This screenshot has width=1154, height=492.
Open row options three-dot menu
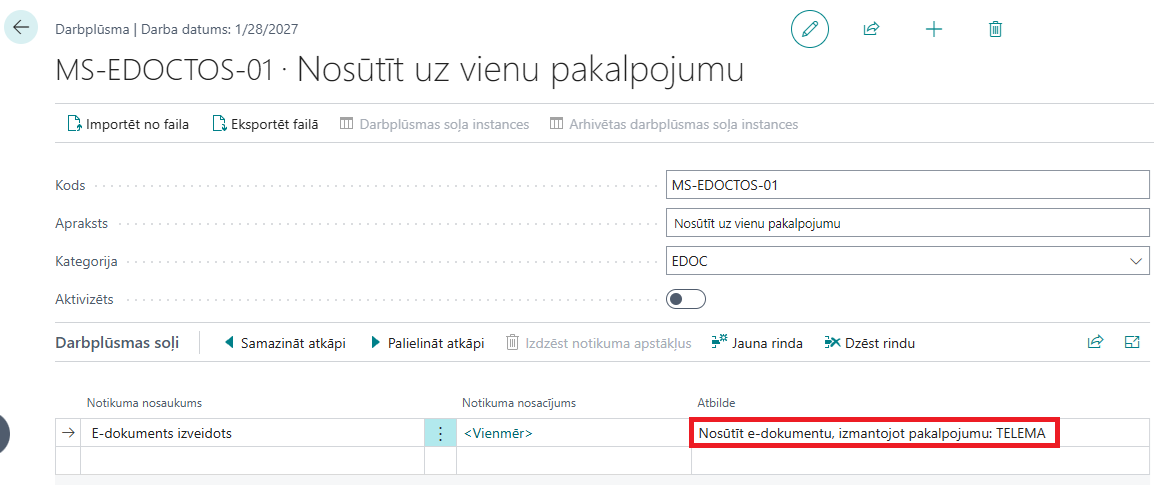[x=440, y=433]
